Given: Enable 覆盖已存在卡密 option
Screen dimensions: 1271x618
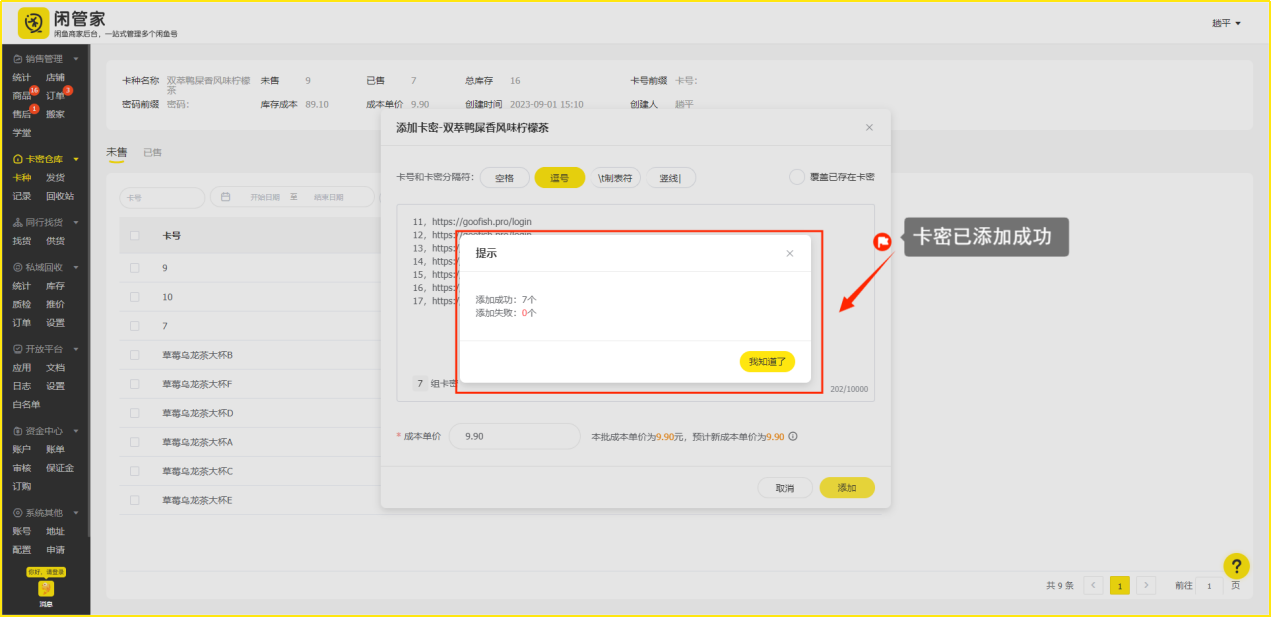Looking at the screenshot, I should coord(797,177).
